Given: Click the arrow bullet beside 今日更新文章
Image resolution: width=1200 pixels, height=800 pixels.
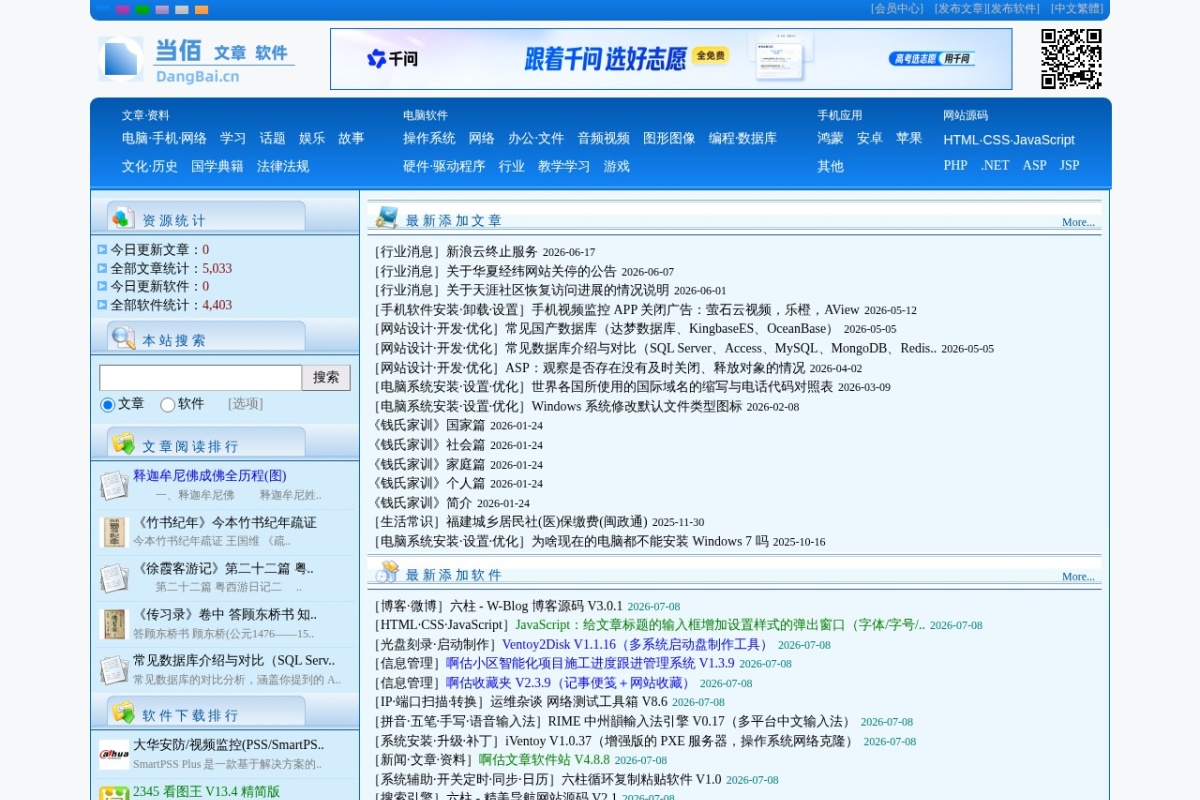Looking at the screenshot, I should pyautogui.click(x=102, y=250).
